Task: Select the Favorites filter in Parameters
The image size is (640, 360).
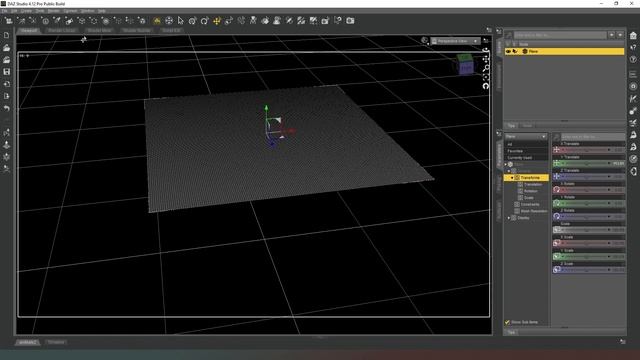Action: click(x=527, y=151)
